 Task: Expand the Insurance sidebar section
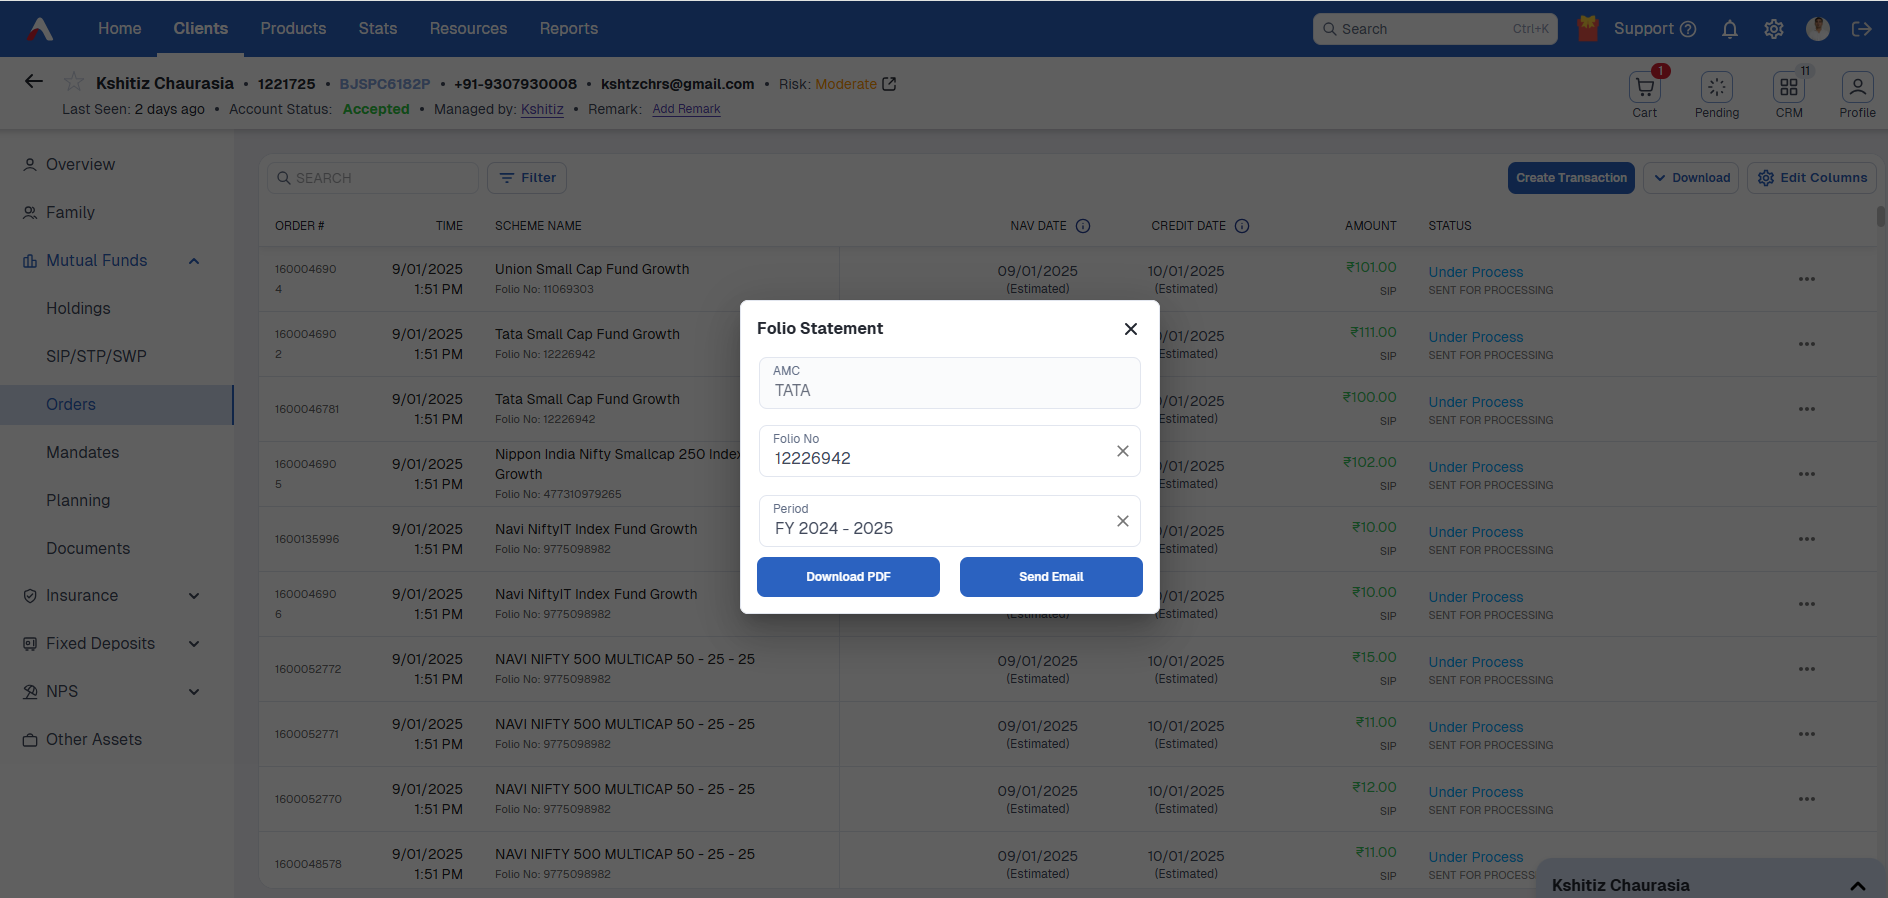coord(194,596)
